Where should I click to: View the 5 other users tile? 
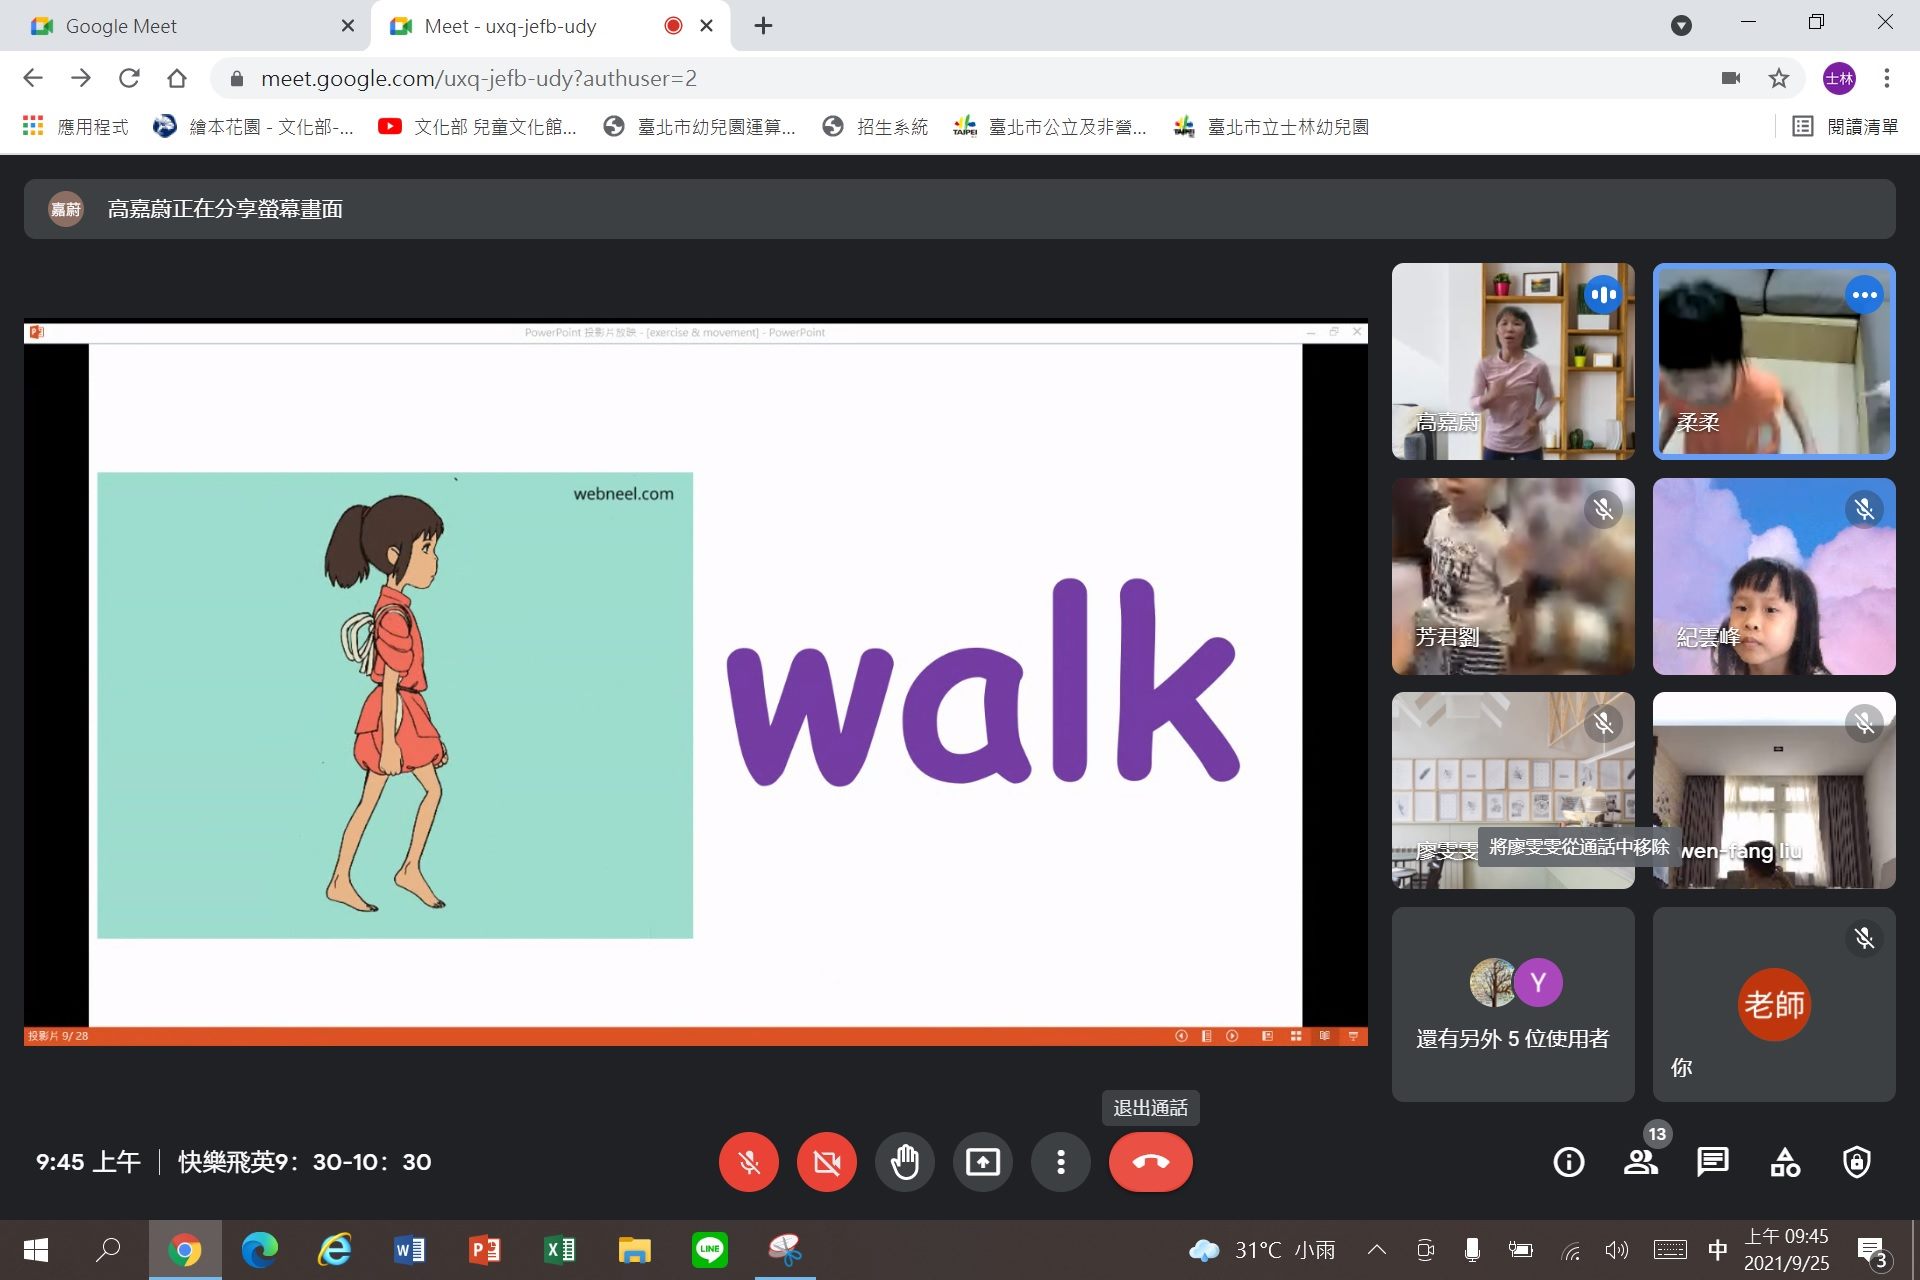coord(1513,1005)
